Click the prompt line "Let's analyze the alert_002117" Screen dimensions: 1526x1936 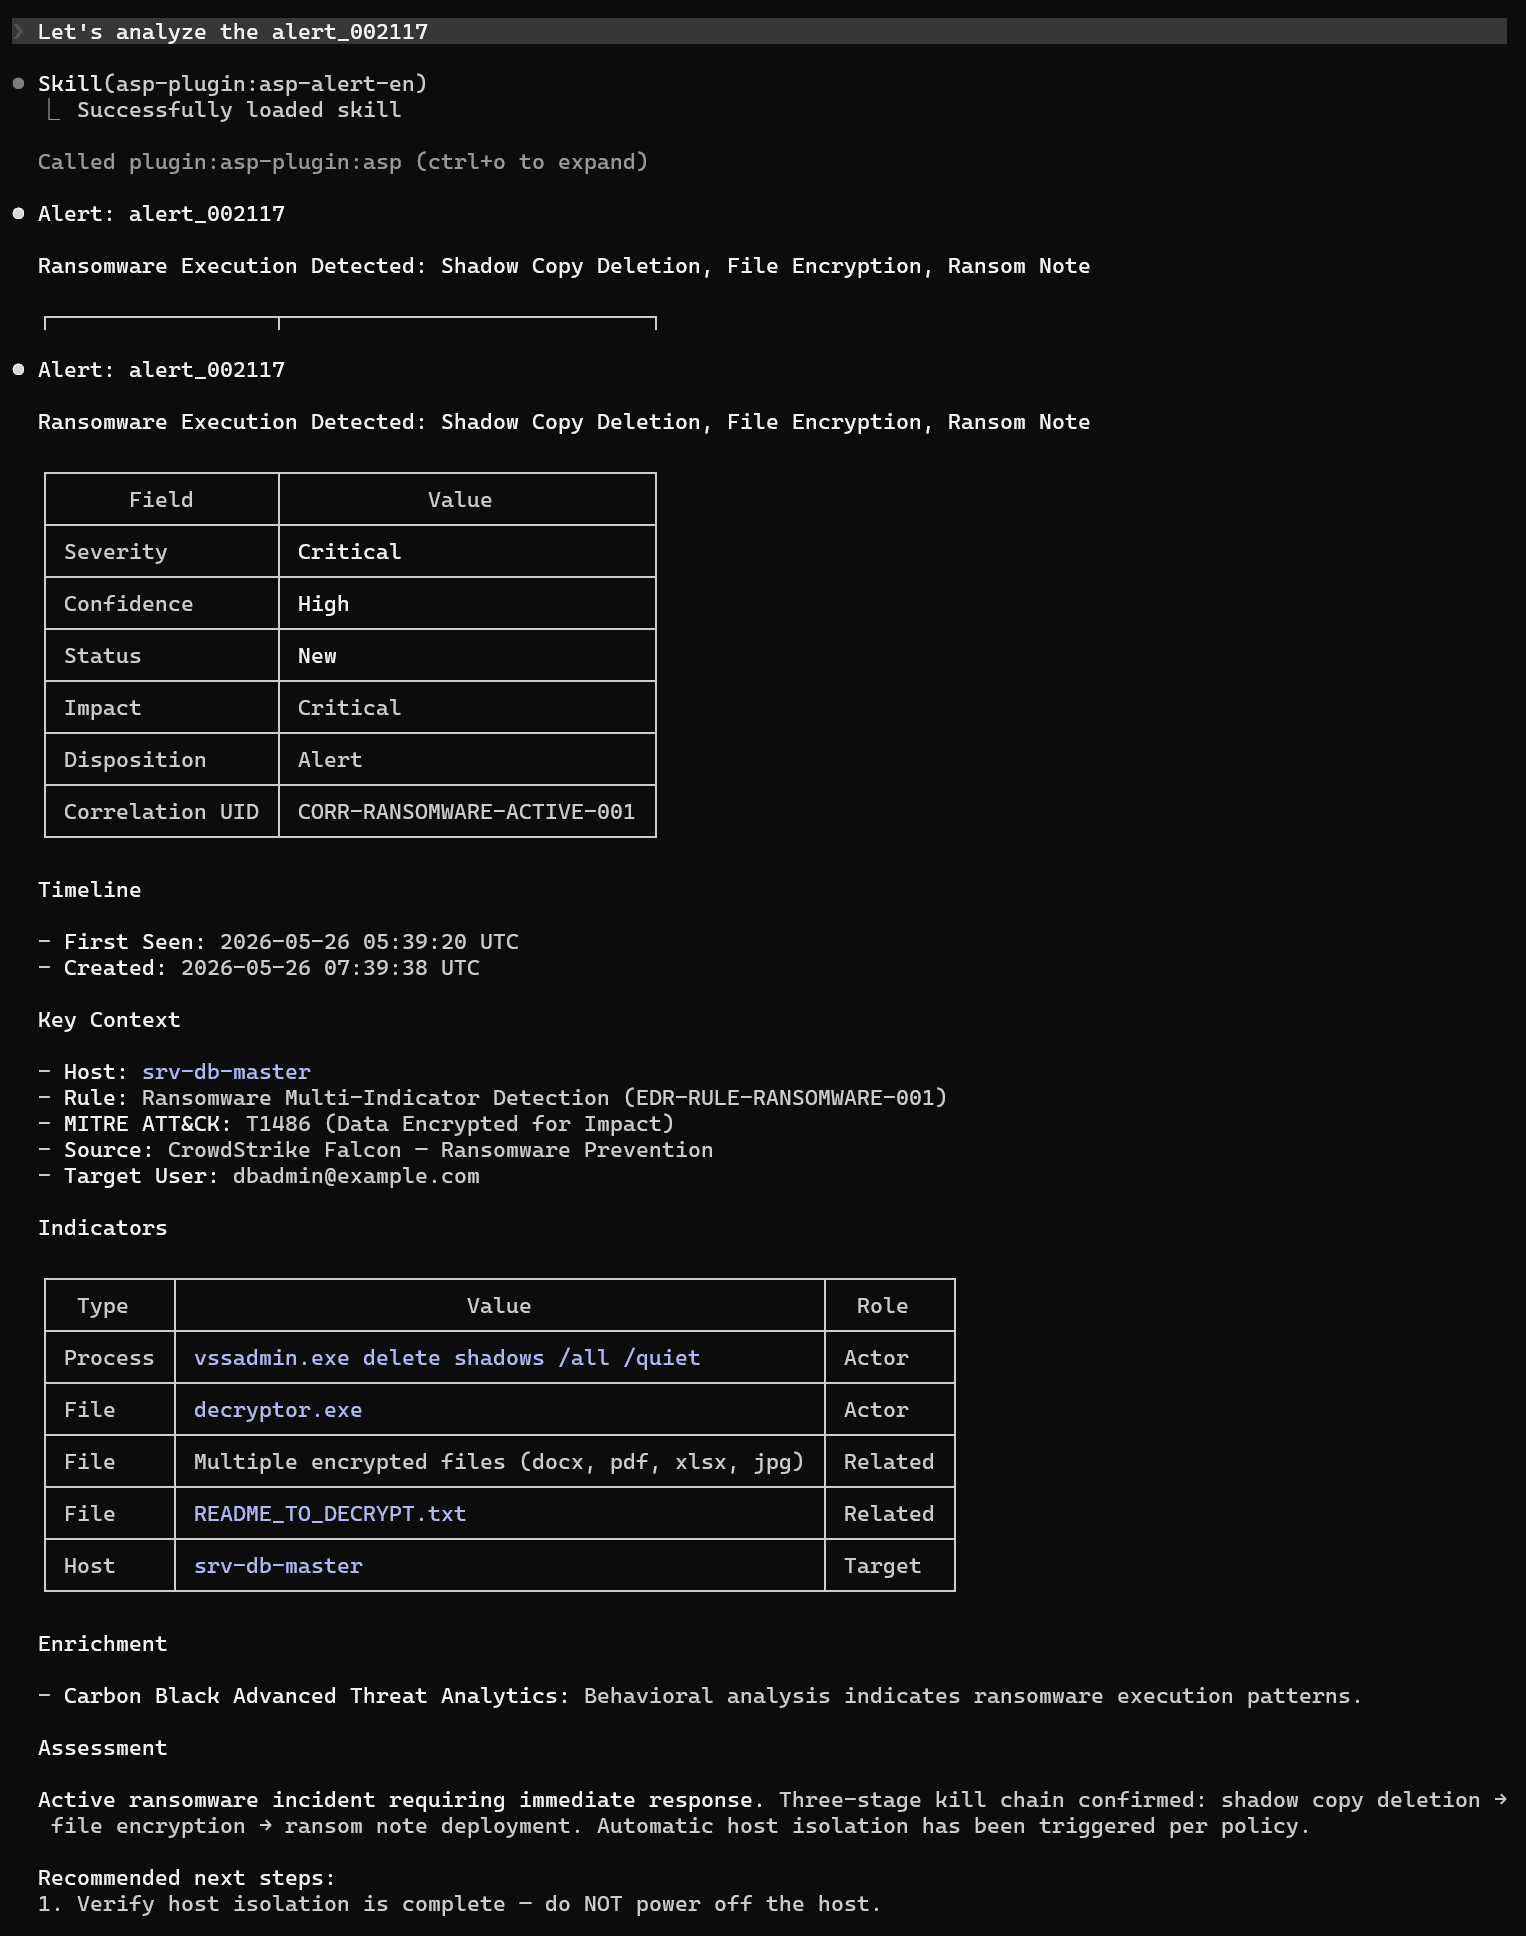(x=758, y=31)
